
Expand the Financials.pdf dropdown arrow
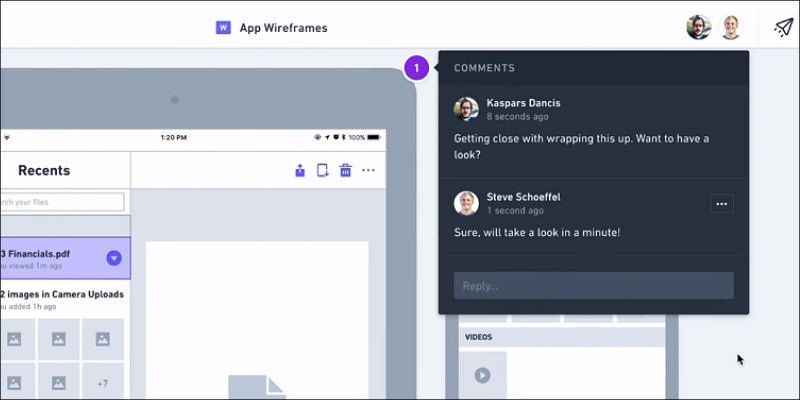[x=114, y=258]
